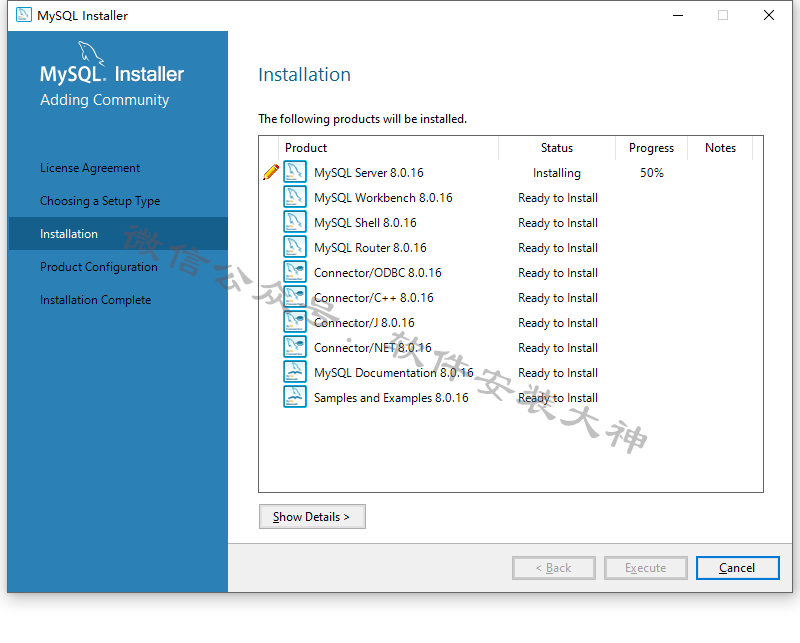Click the Back button
This screenshot has height=643, width=800.
pyautogui.click(x=554, y=568)
